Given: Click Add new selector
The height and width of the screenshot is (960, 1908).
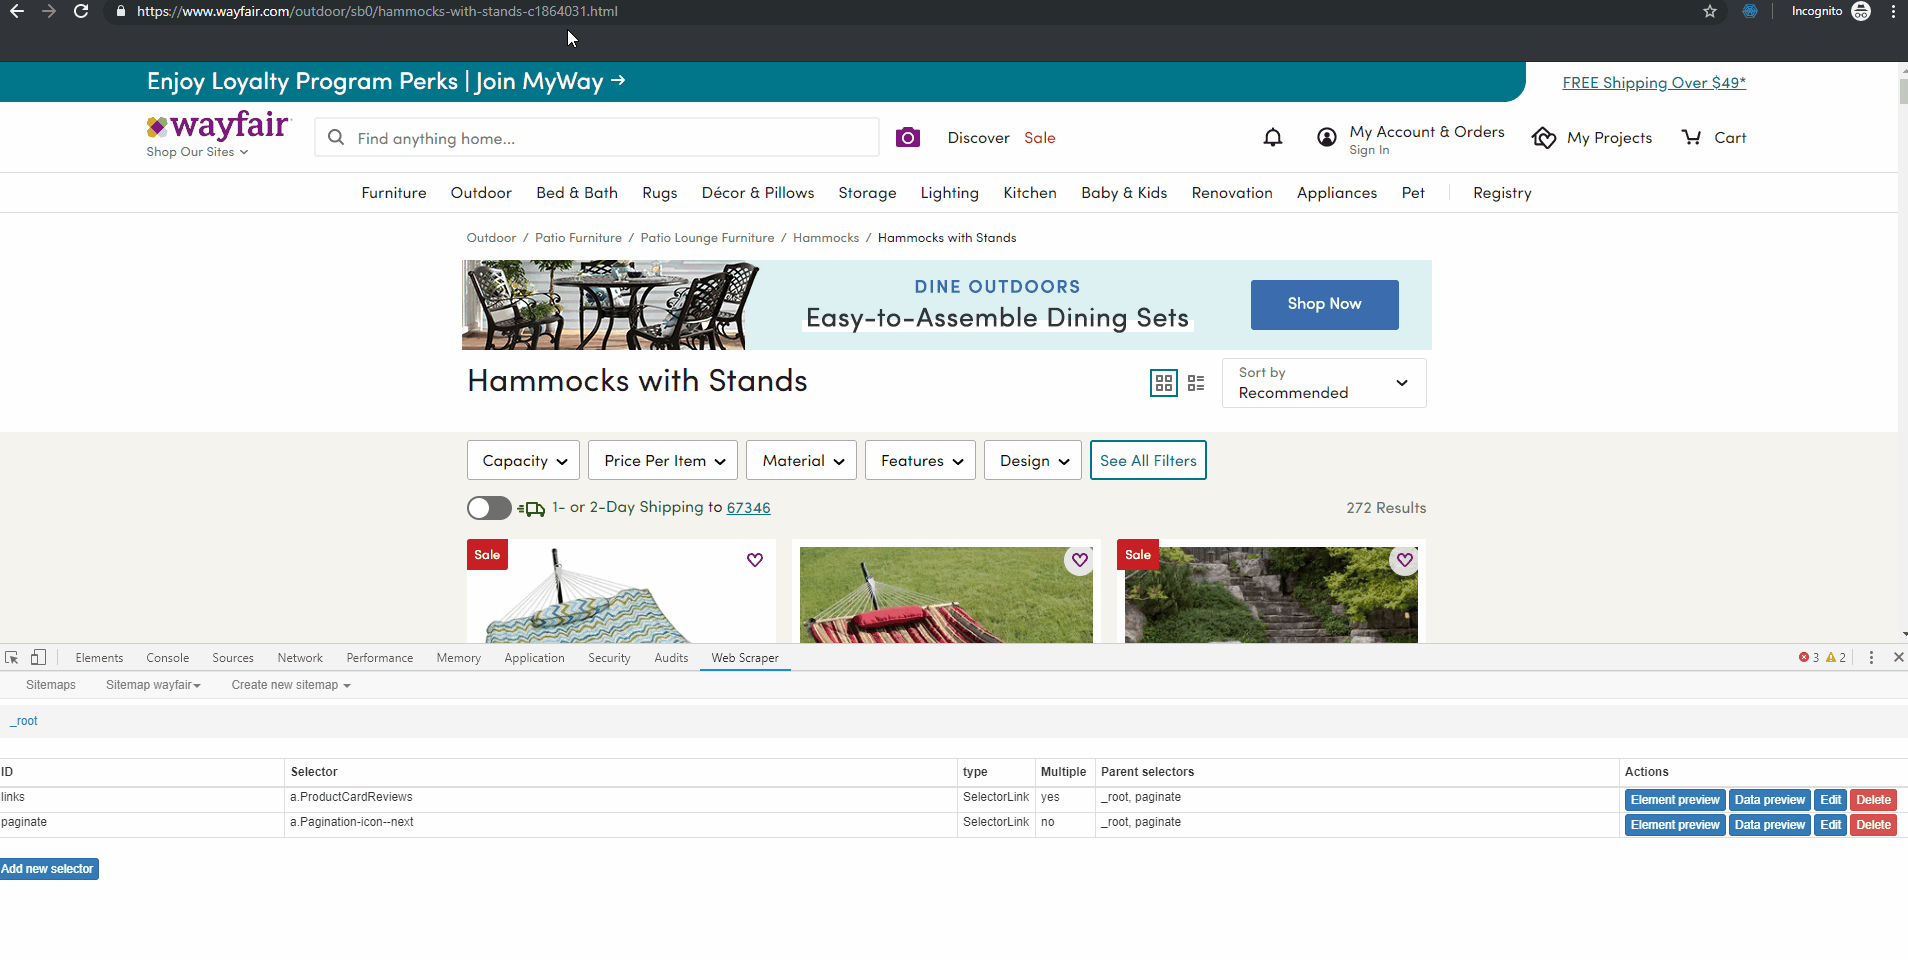Looking at the screenshot, I should 48,868.
